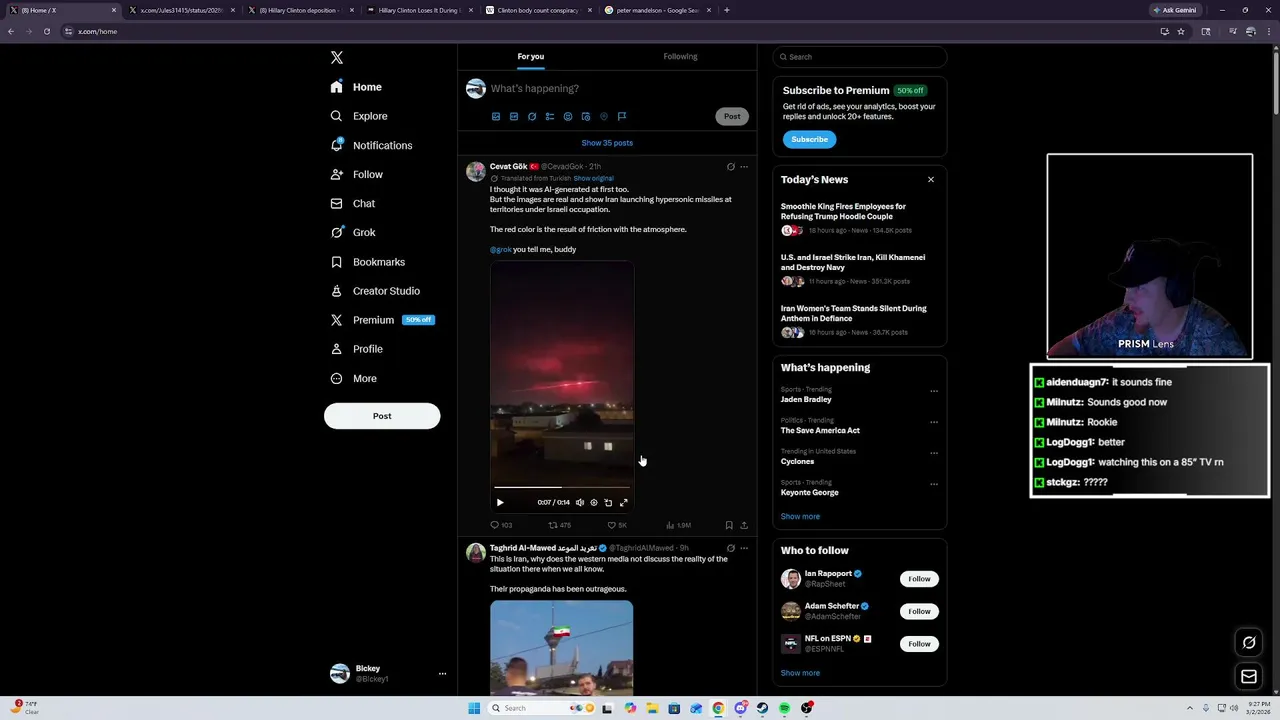Click Show 35 posts link
The image size is (1280, 720).
(607, 143)
